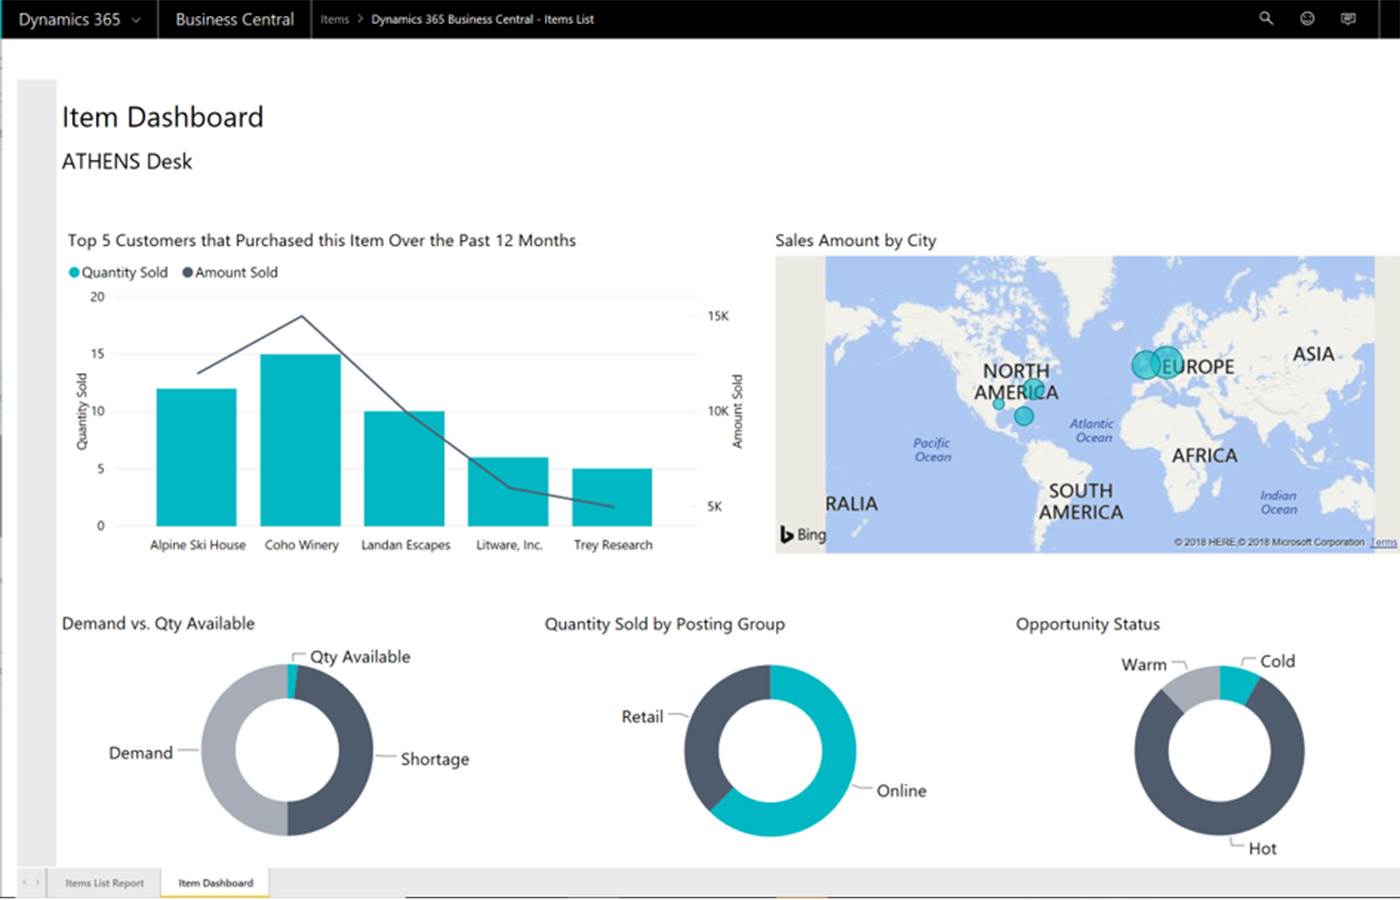Image resolution: width=1400 pixels, height=900 pixels.
Task: Select the Item Dashboard tab
Action: (x=215, y=883)
